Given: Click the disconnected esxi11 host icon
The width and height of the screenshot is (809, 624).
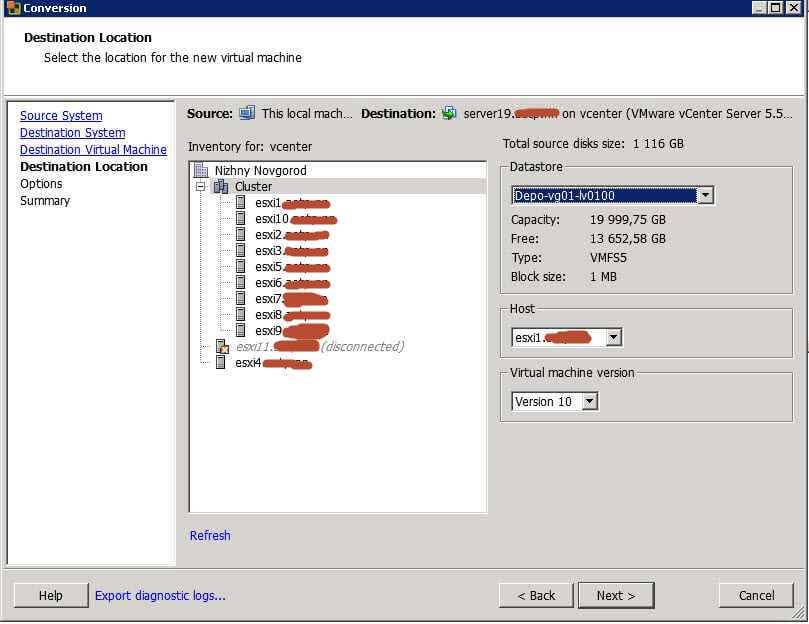Looking at the screenshot, I should click(222, 347).
